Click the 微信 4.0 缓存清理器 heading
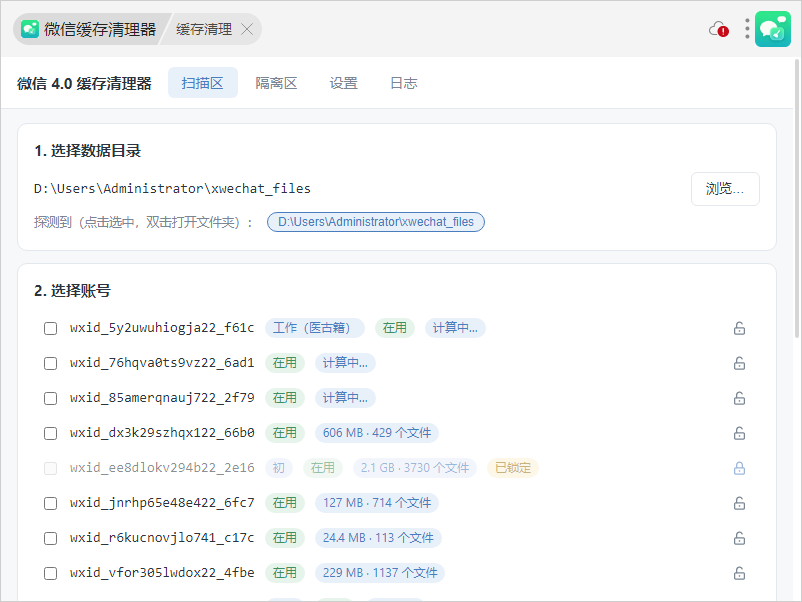802x602 pixels. [84, 83]
